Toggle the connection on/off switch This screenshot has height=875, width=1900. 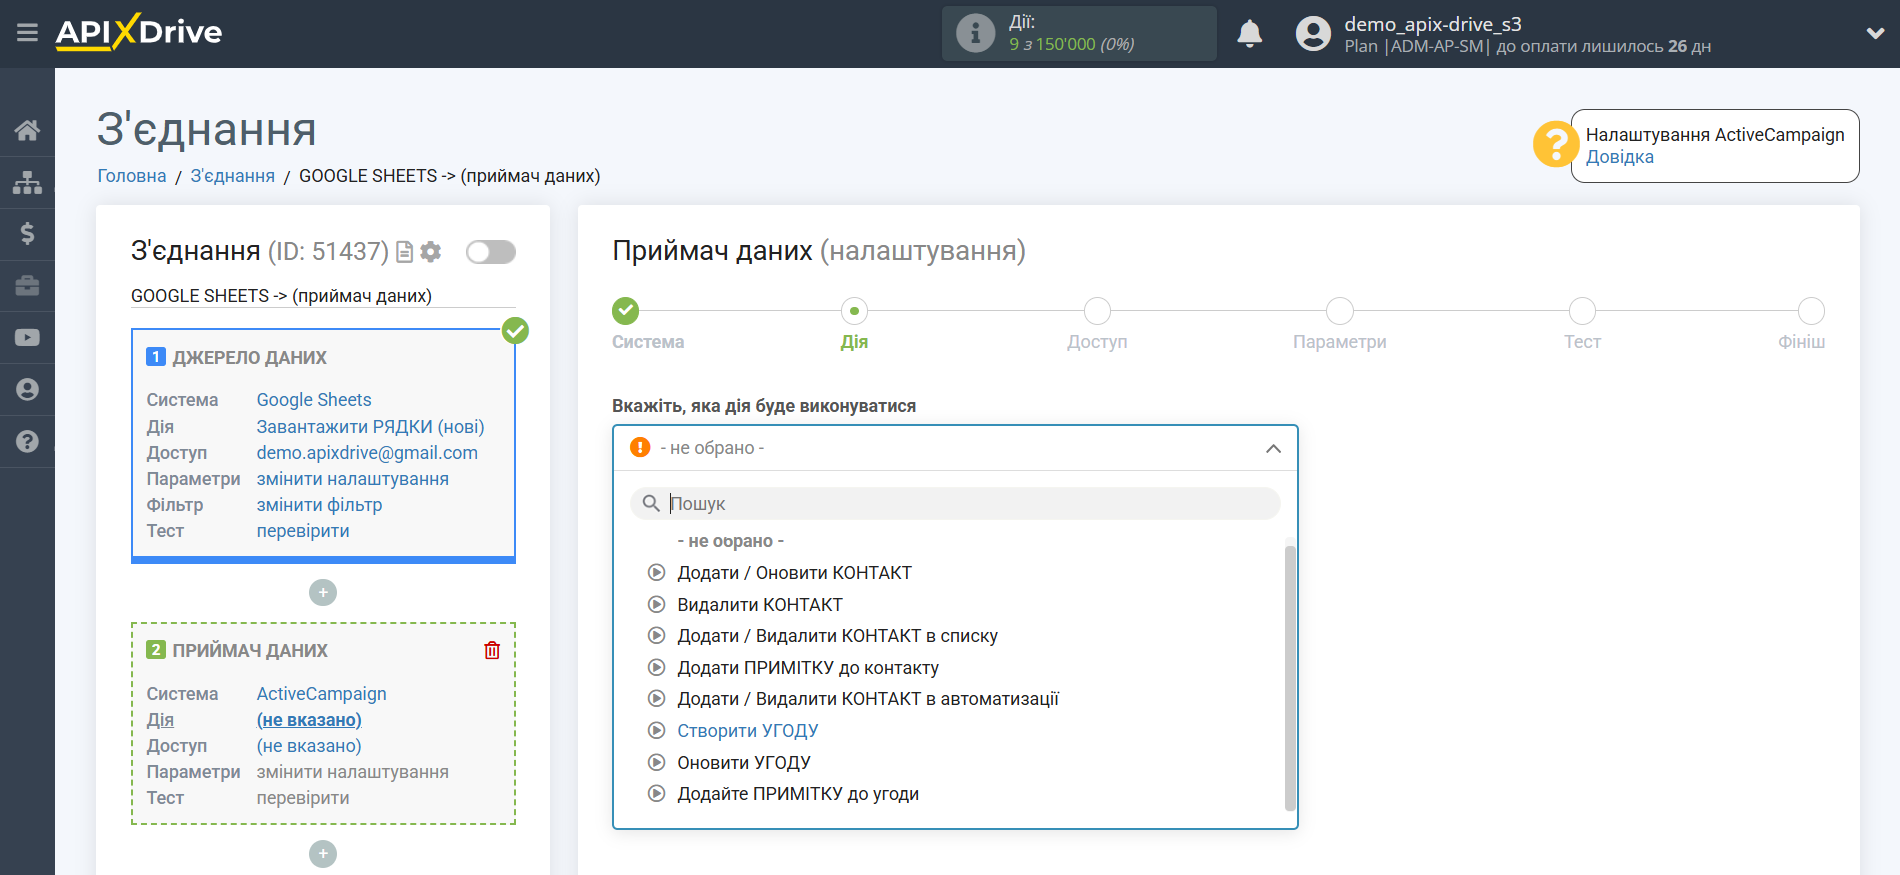click(491, 252)
